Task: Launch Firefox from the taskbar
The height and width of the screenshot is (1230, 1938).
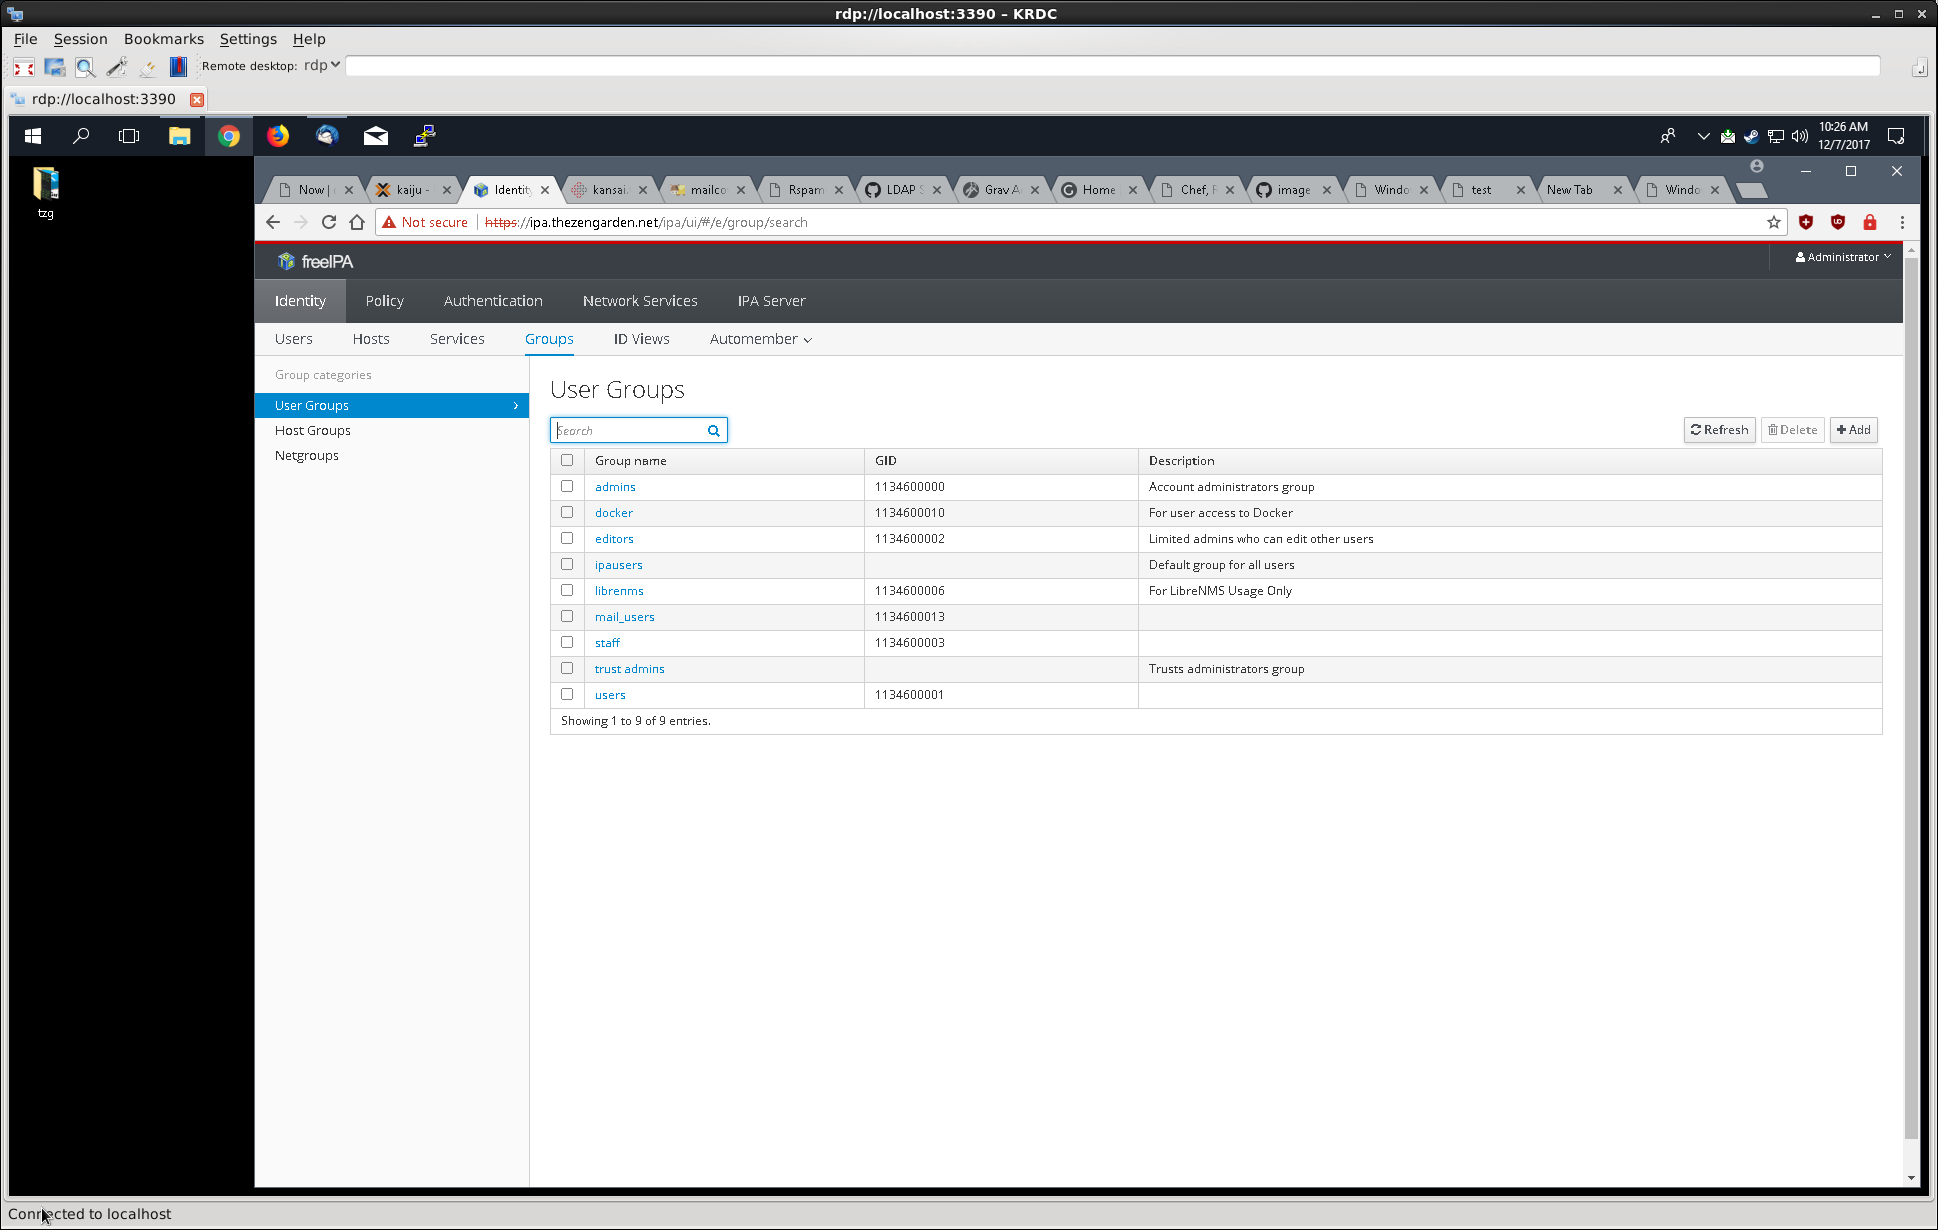Action: (x=278, y=136)
